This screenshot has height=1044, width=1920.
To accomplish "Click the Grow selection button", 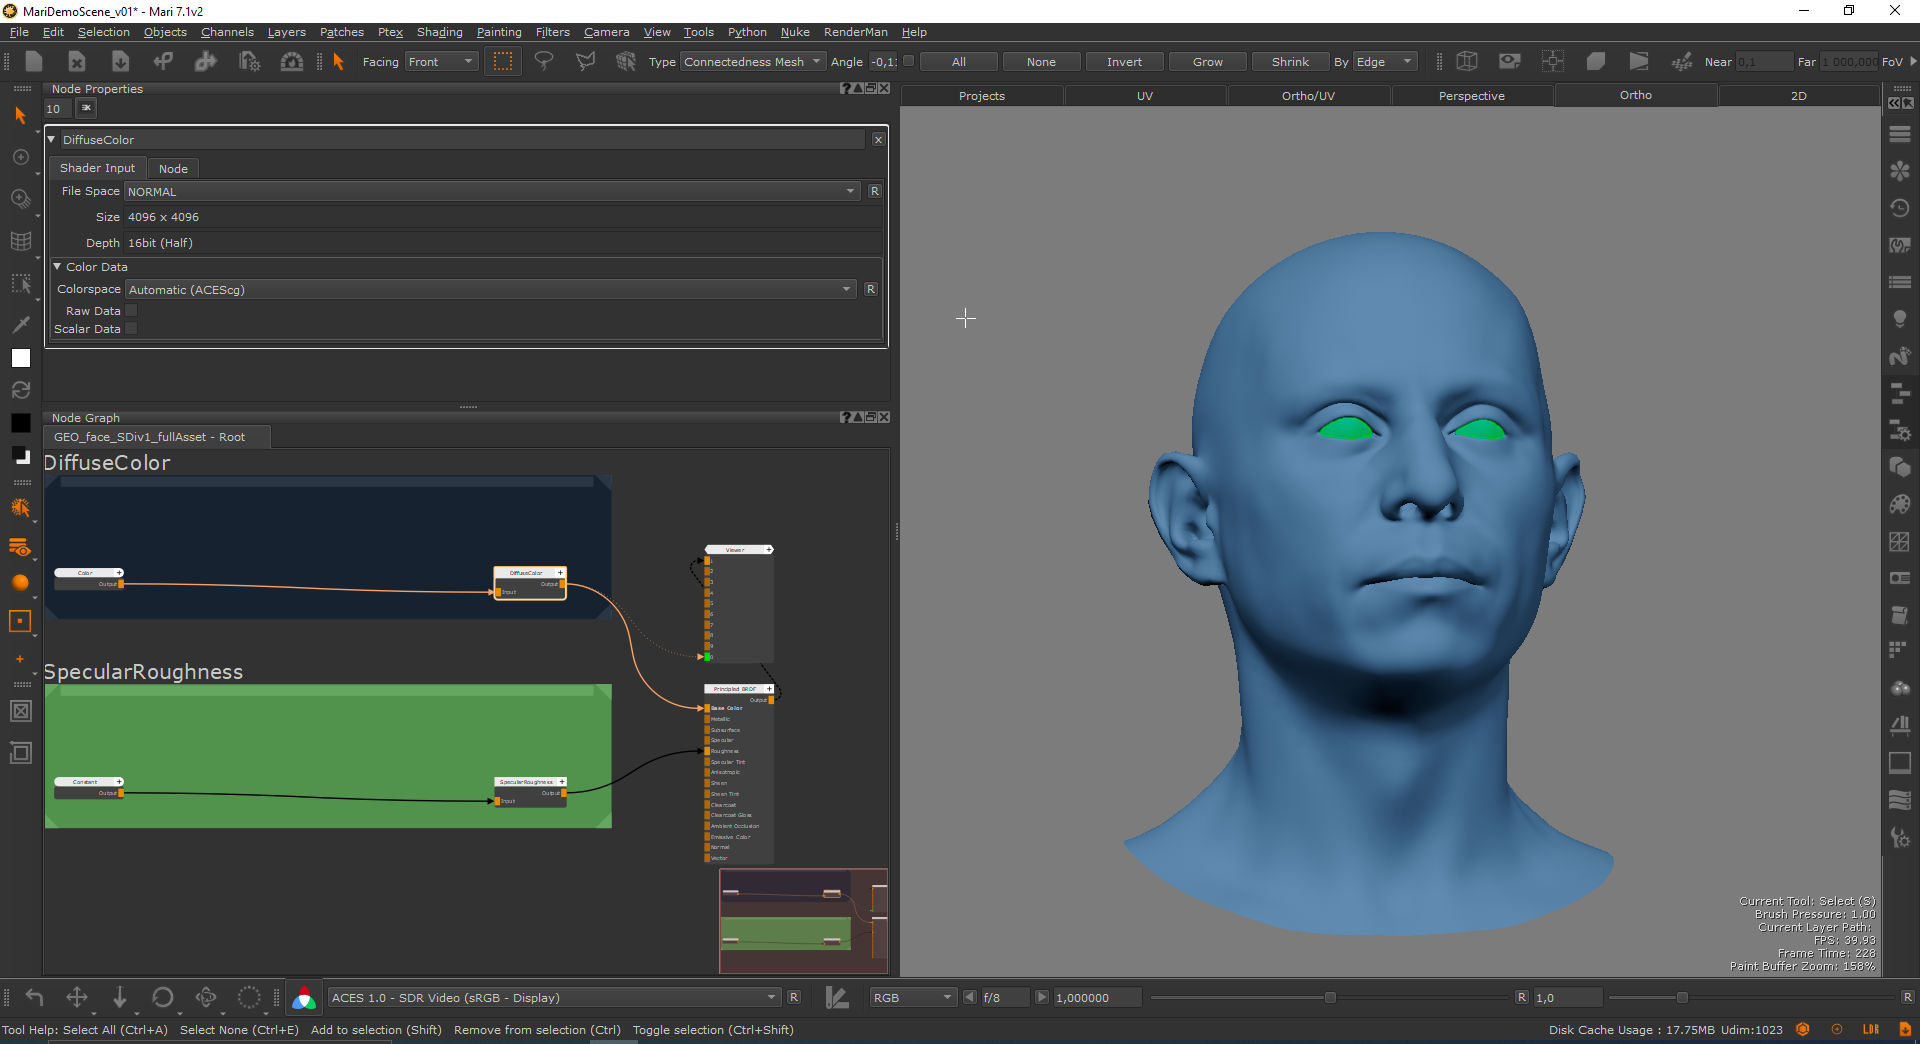I will click(x=1207, y=62).
